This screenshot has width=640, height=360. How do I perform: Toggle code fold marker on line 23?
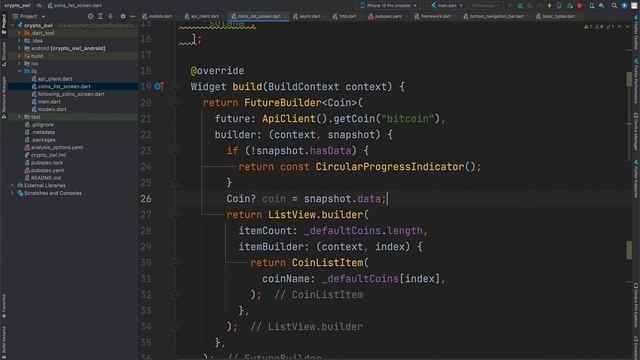175,151
